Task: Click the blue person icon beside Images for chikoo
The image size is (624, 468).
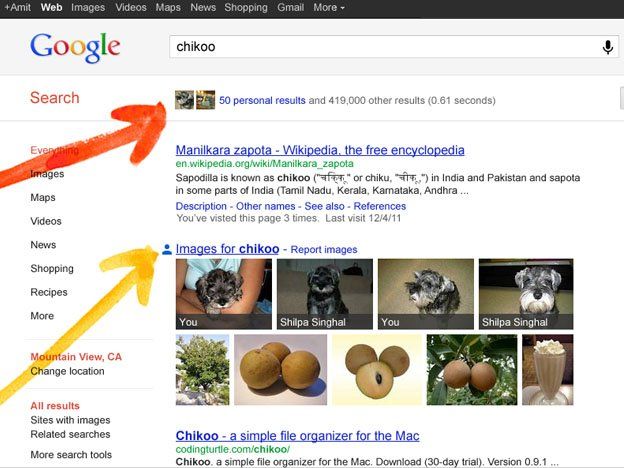Action: 167,249
